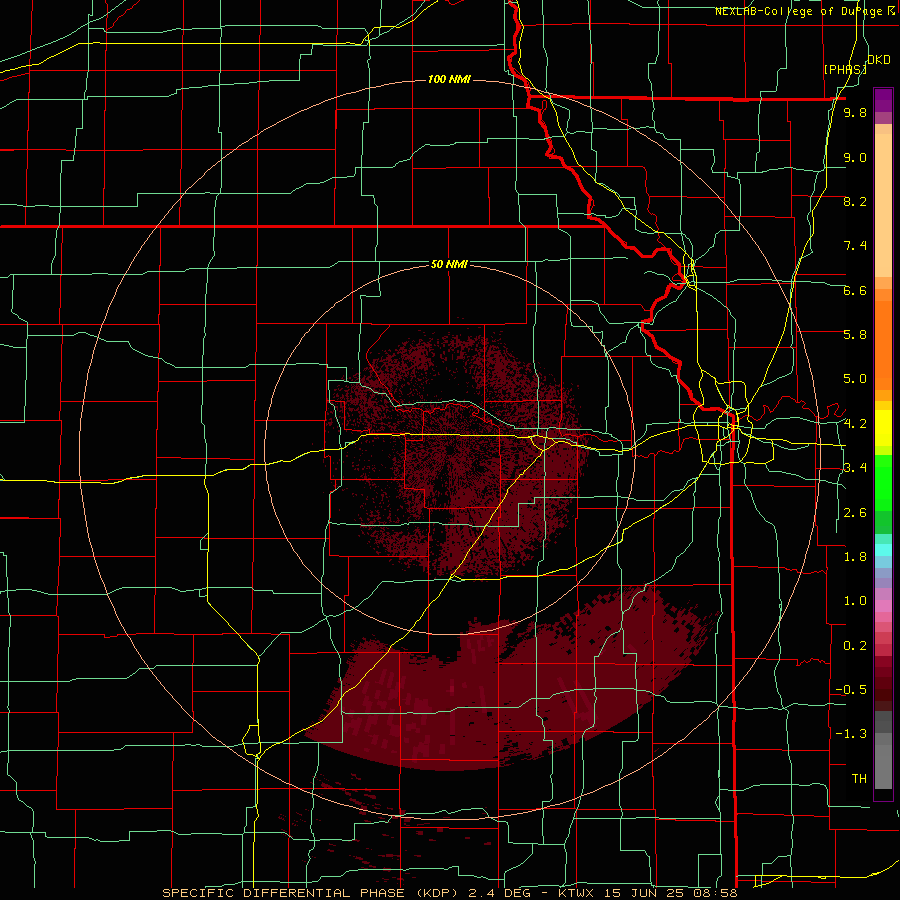Click the 50 NMI range ring label
The width and height of the screenshot is (900, 900).
click(x=449, y=264)
